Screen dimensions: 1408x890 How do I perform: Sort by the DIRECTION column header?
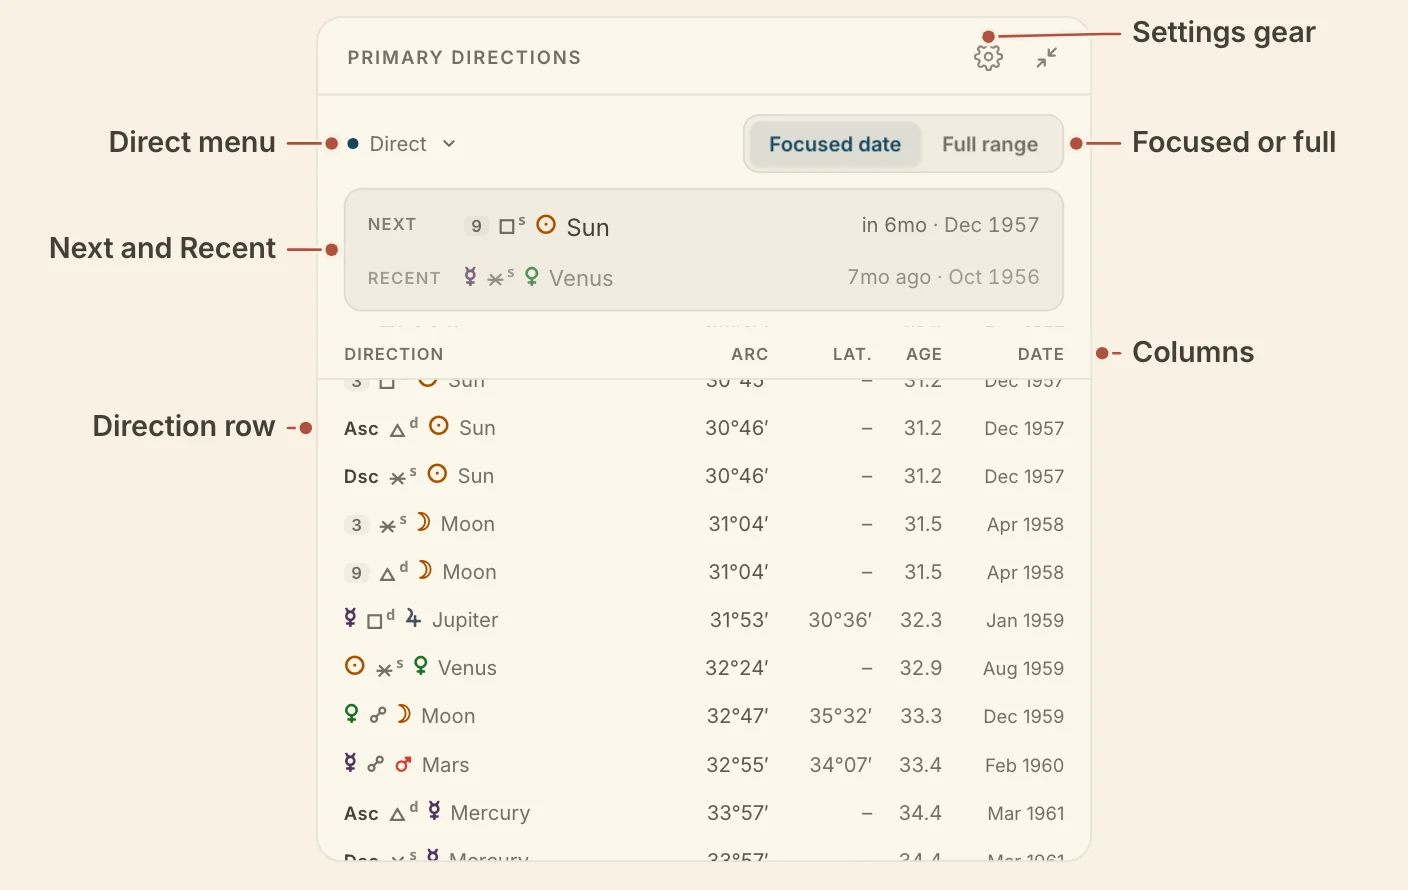click(x=394, y=354)
